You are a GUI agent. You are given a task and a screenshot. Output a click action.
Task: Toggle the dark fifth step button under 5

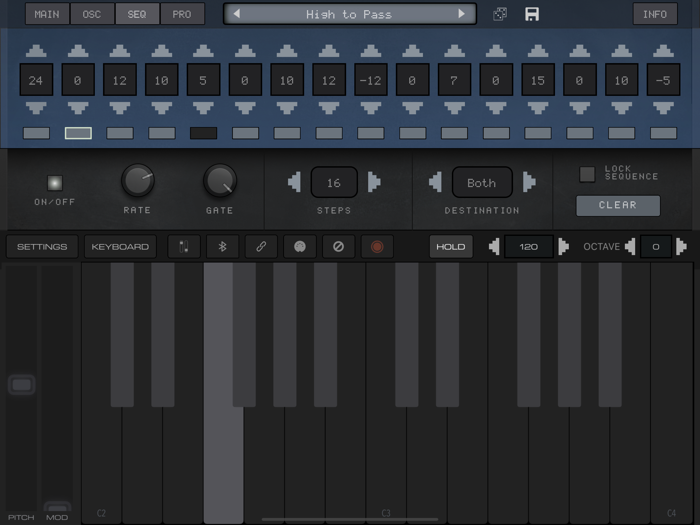203,133
